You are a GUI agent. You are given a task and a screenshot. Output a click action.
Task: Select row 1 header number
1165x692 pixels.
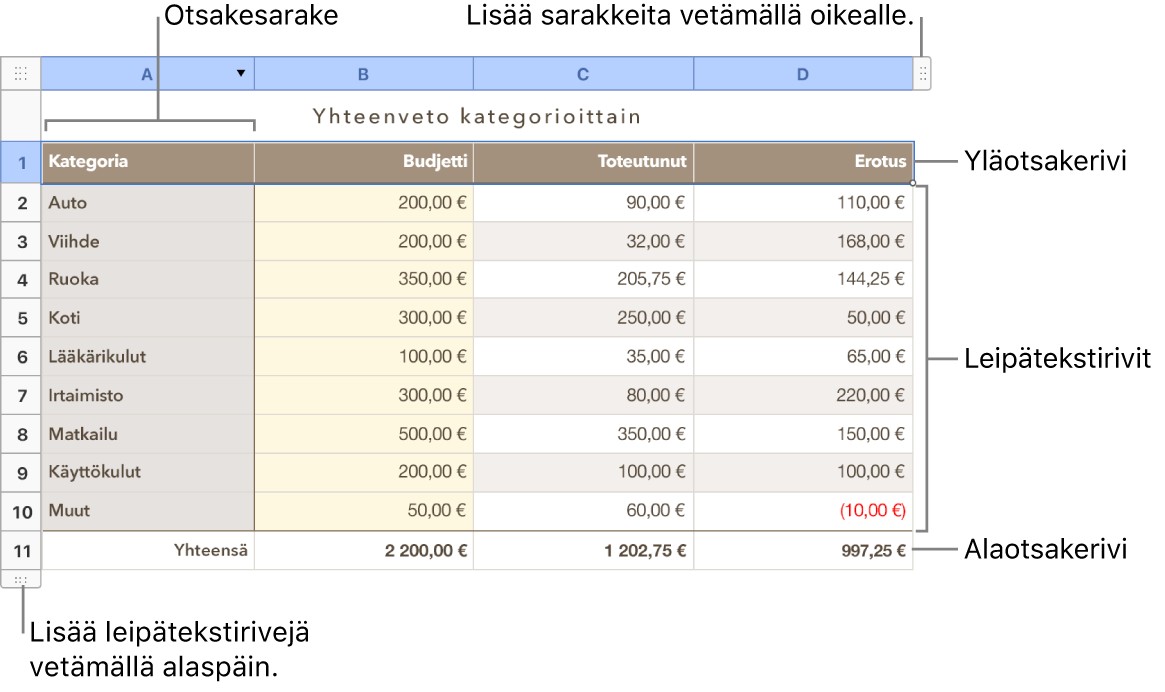(x=22, y=163)
